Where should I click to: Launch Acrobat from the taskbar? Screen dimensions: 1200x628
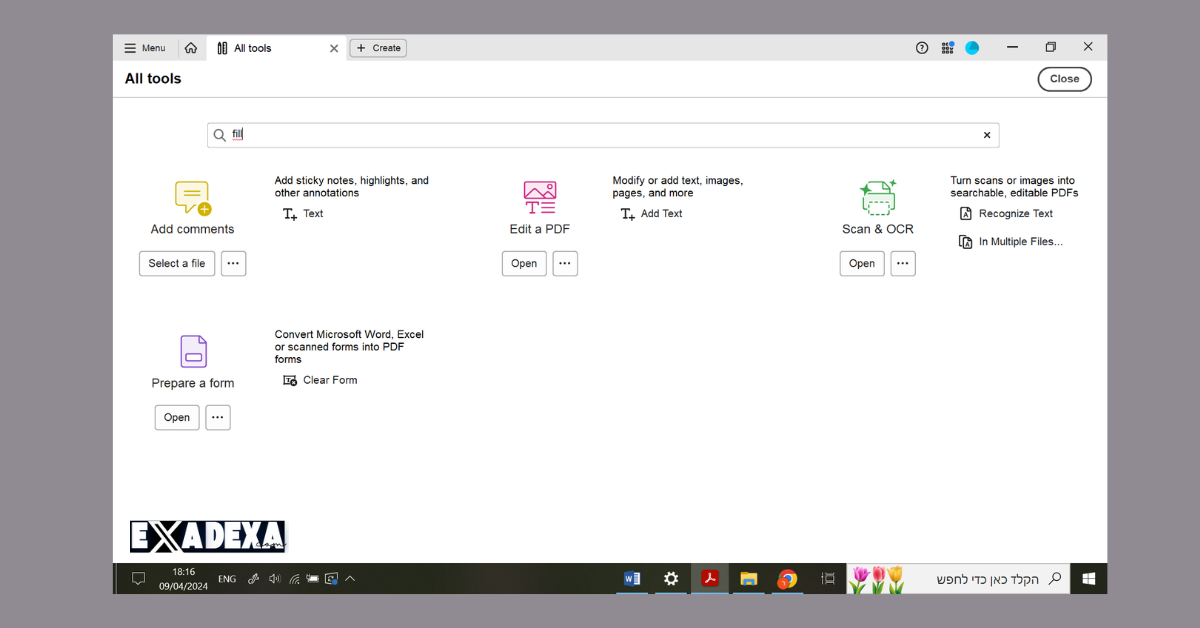(x=709, y=578)
